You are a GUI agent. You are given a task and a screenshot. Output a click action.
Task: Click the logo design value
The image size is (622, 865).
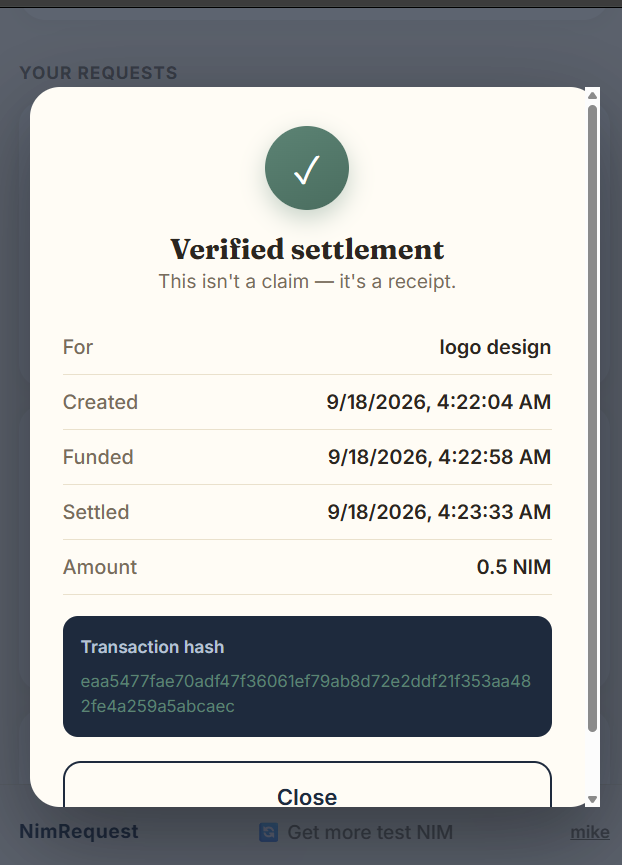(x=495, y=347)
